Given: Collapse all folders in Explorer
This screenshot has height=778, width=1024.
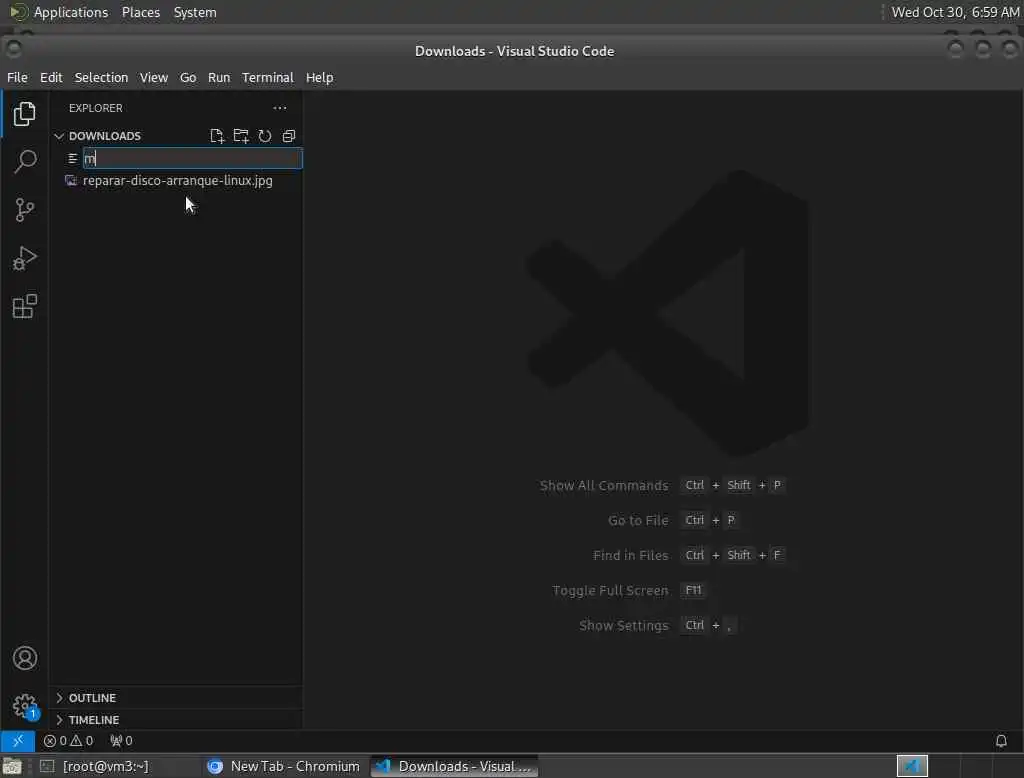Looking at the screenshot, I should [289, 136].
